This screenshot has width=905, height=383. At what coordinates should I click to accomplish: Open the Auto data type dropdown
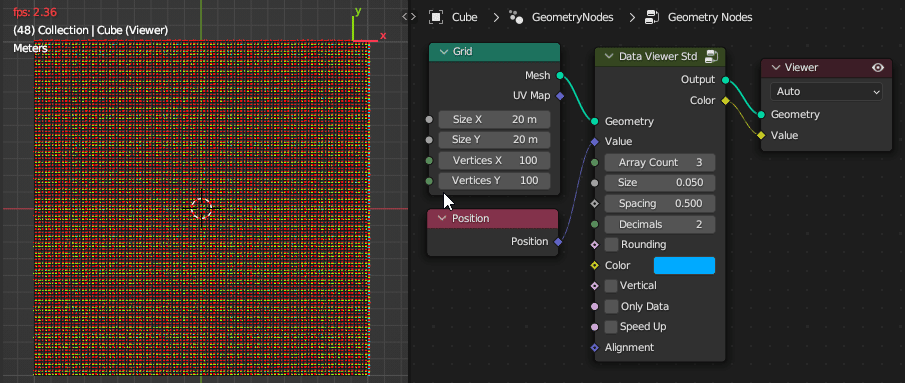826,91
